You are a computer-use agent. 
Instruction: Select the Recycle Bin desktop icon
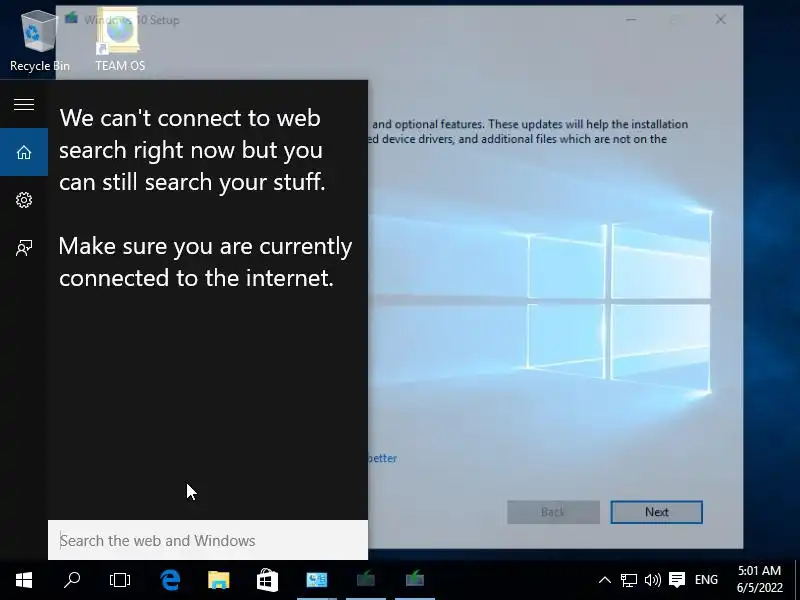39,42
